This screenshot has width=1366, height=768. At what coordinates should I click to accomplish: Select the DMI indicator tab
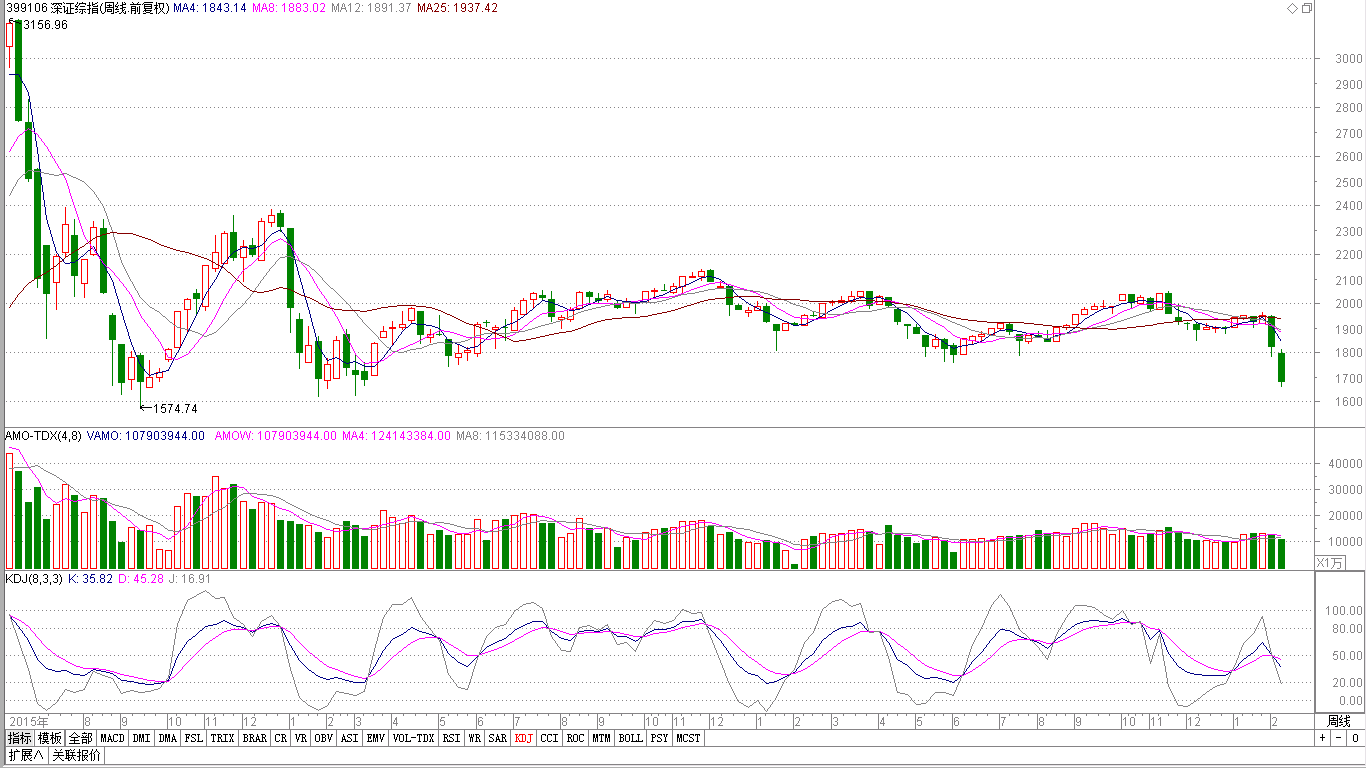point(142,738)
